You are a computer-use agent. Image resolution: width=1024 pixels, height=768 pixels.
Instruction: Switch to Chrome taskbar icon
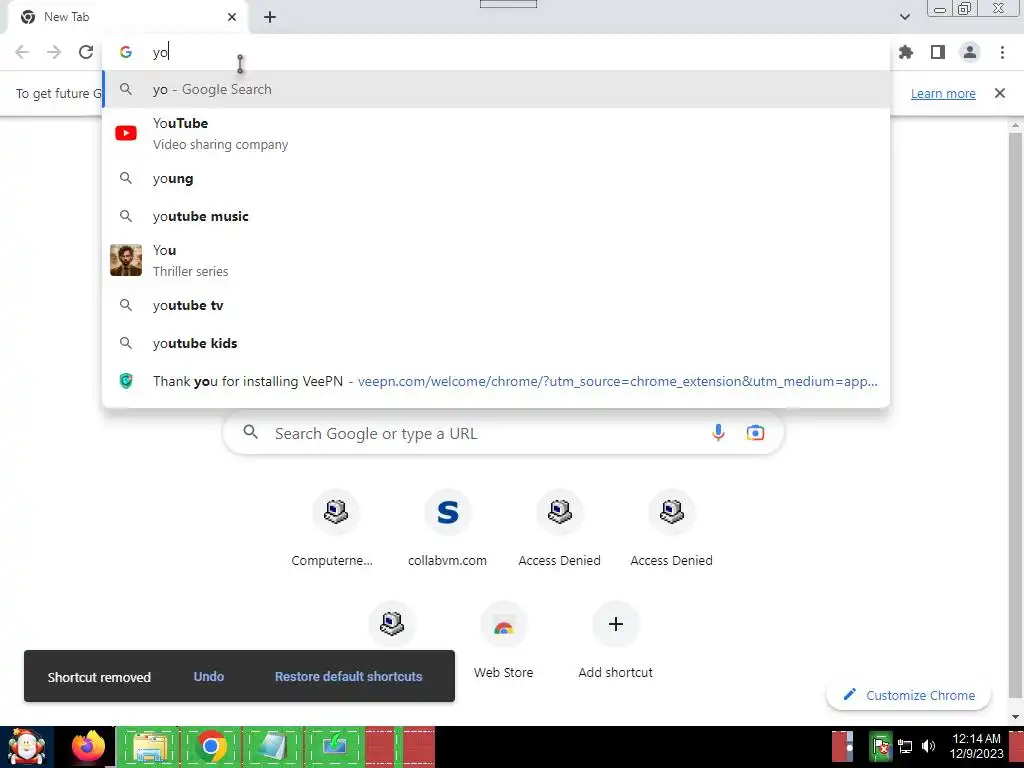(x=210, y=747)
